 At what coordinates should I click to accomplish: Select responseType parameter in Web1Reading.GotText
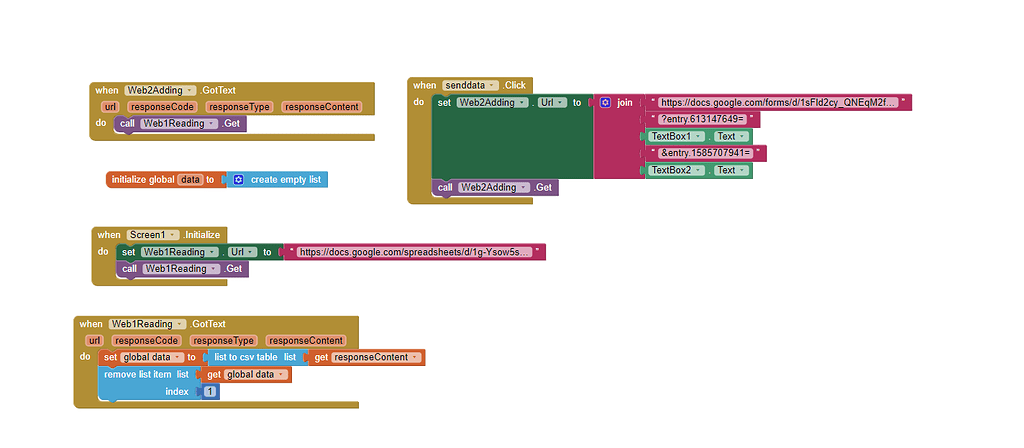point(223,341)
